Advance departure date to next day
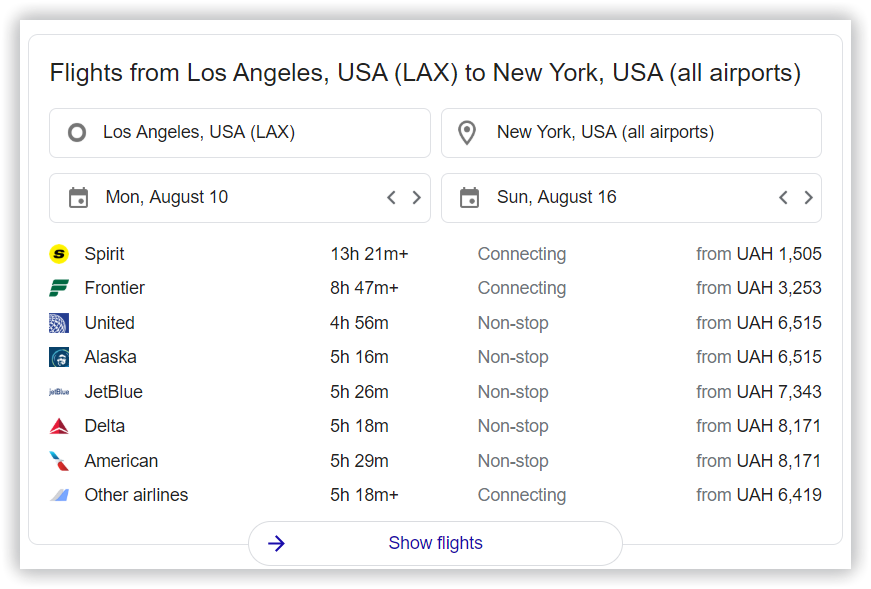Screen dimensions: 871x589 [417, 198]
